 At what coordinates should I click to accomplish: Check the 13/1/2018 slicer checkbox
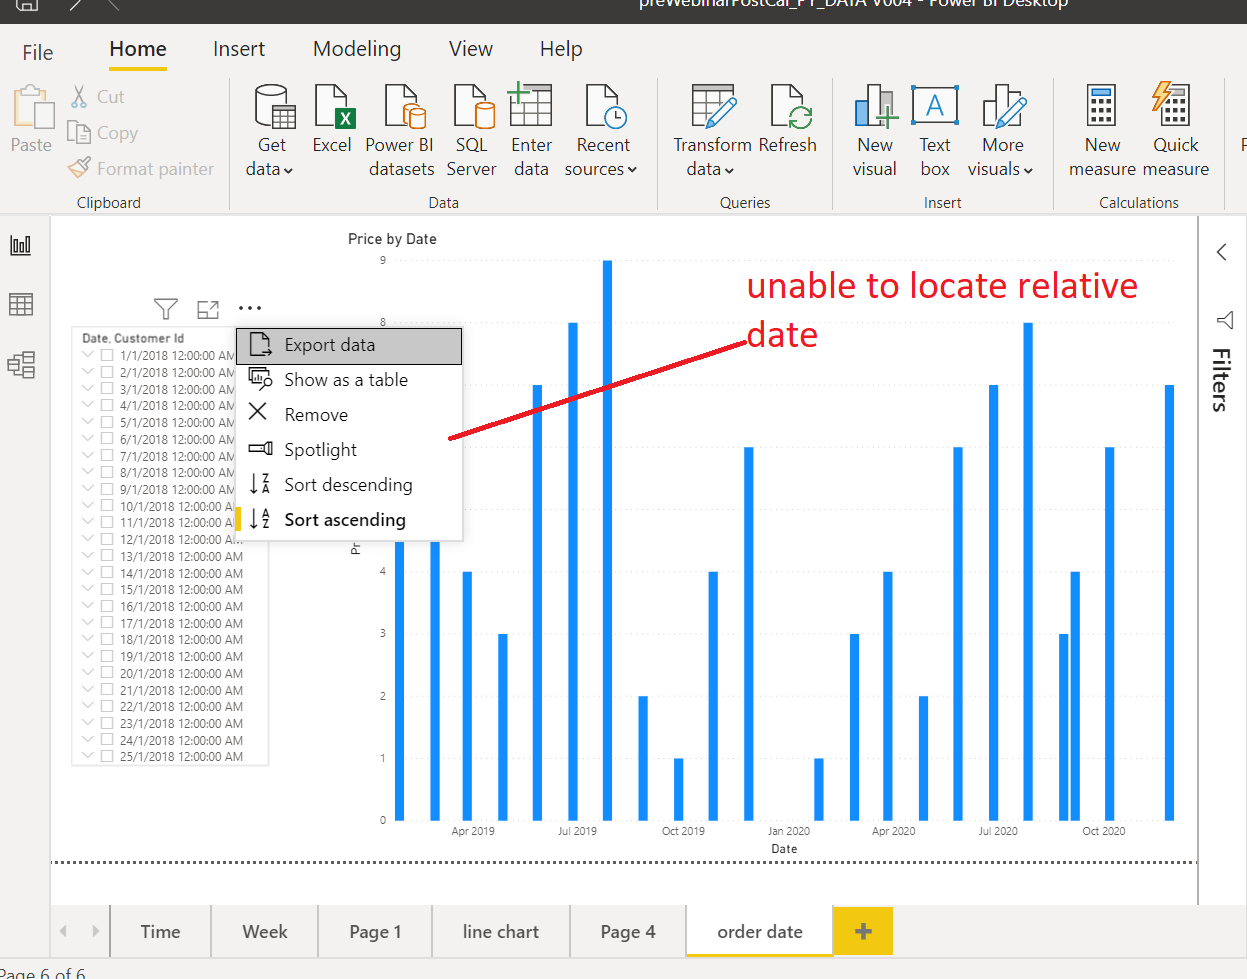[107, 556]
